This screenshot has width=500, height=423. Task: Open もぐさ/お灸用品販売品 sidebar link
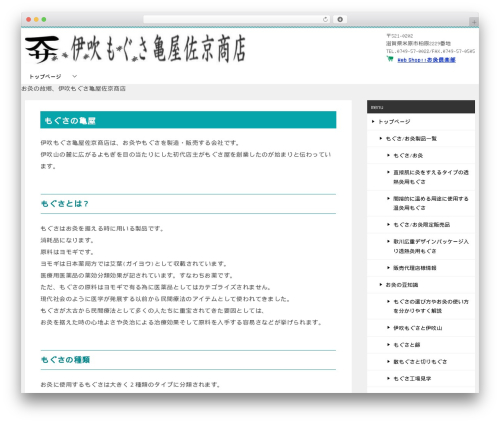421,225
